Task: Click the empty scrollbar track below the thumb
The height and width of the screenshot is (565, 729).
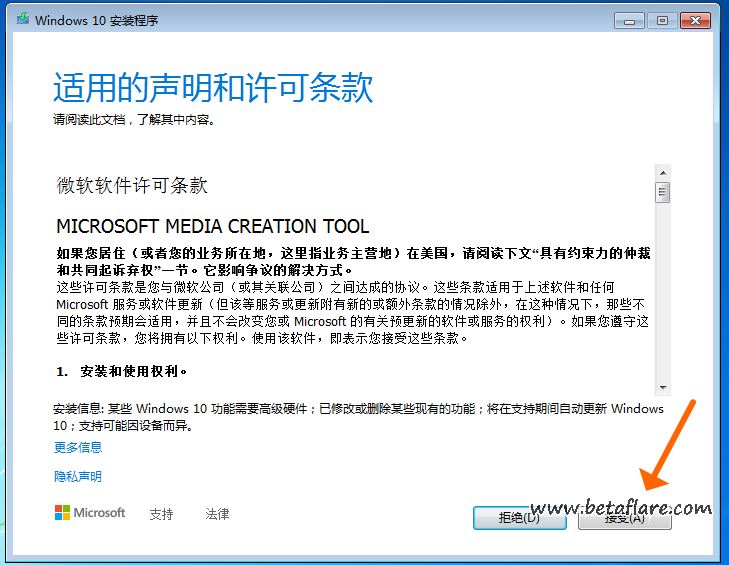Action: pos(662,300)
